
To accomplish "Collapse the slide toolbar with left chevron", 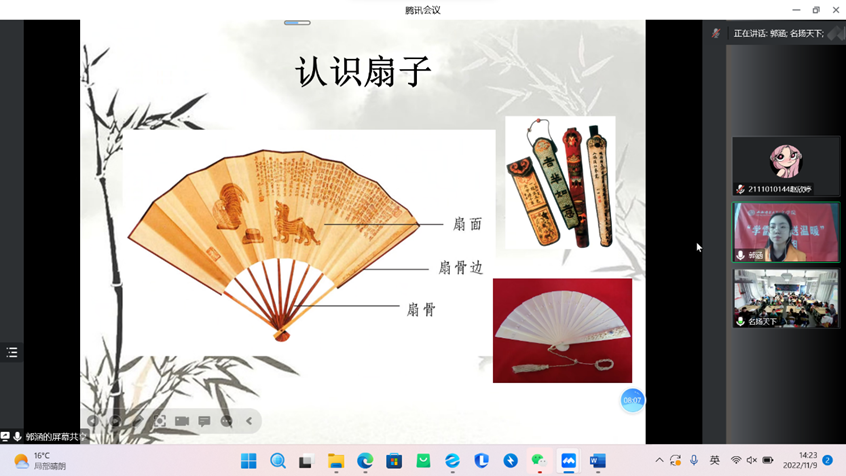I will tap(249, 421).
